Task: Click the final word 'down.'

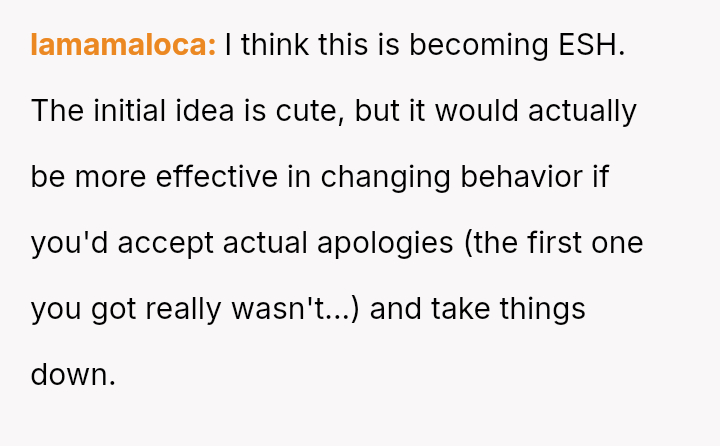Action: (x=73, y=375)
